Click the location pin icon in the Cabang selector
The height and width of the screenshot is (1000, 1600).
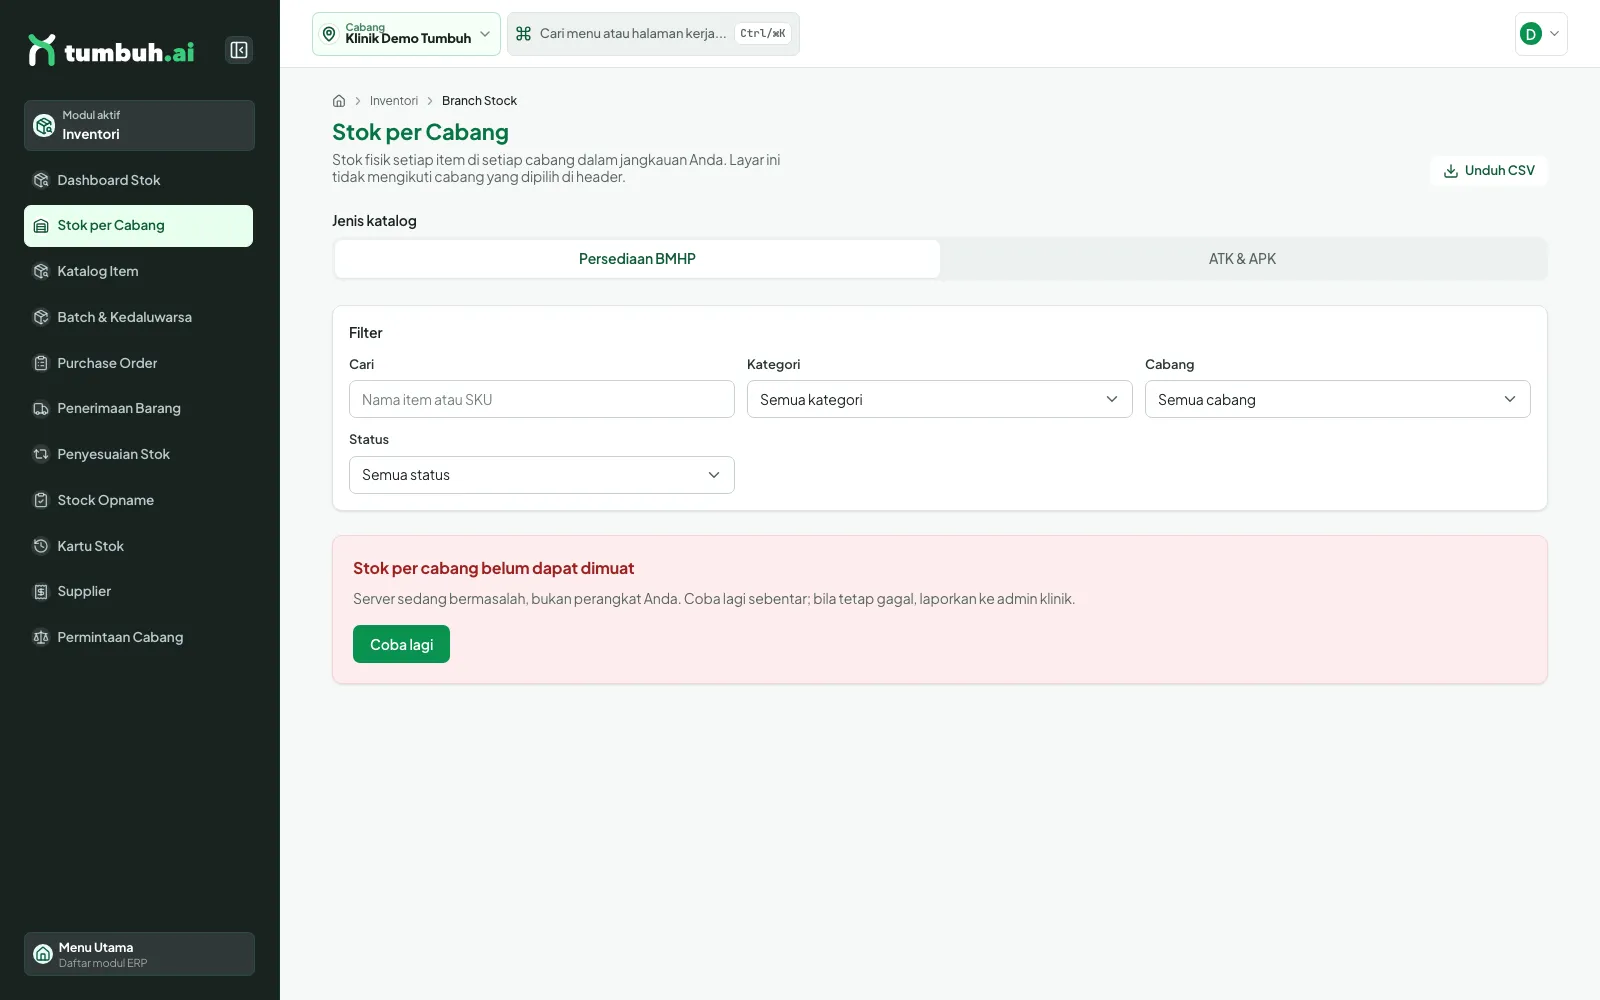click(329, 34)
